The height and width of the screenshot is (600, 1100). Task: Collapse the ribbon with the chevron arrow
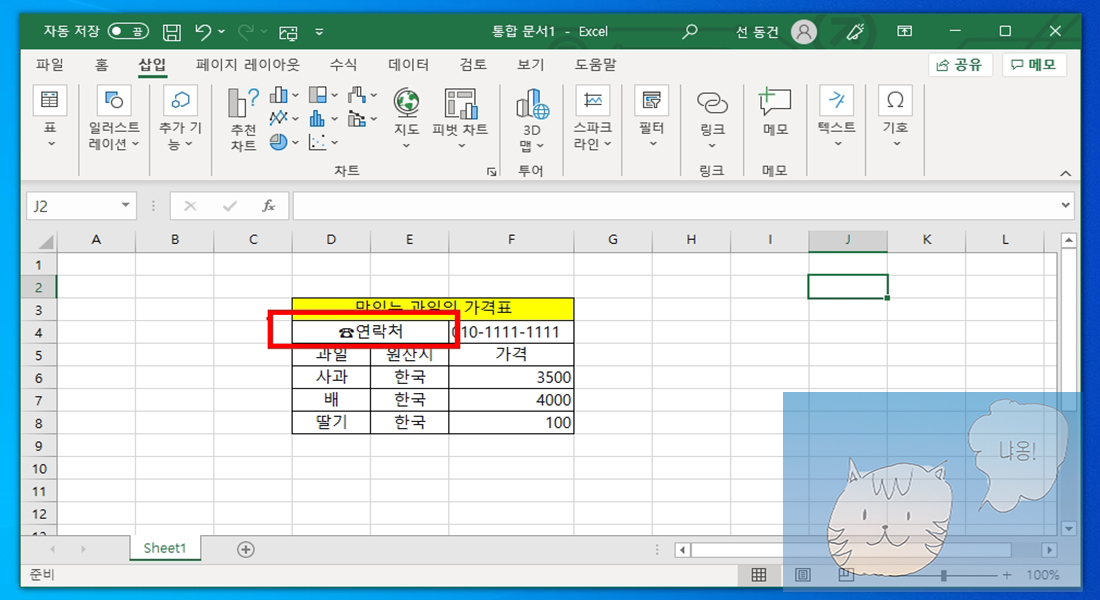point(1065,173)
